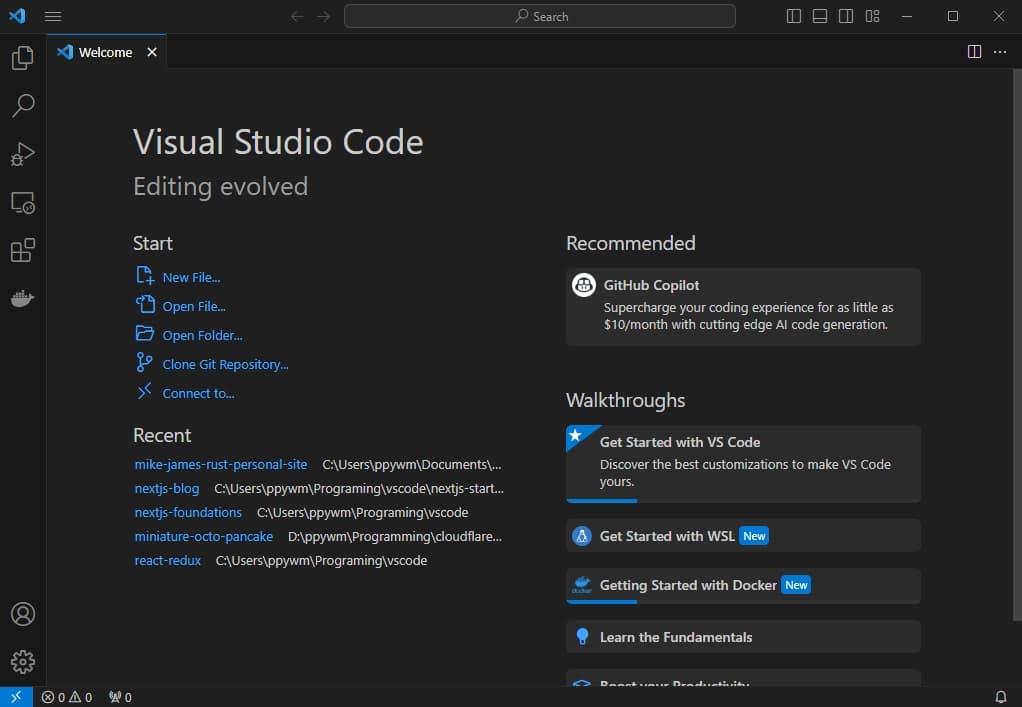Toggle the primary side bar
The height and width of the screenshot is (707, 1022).
[794, 16]
